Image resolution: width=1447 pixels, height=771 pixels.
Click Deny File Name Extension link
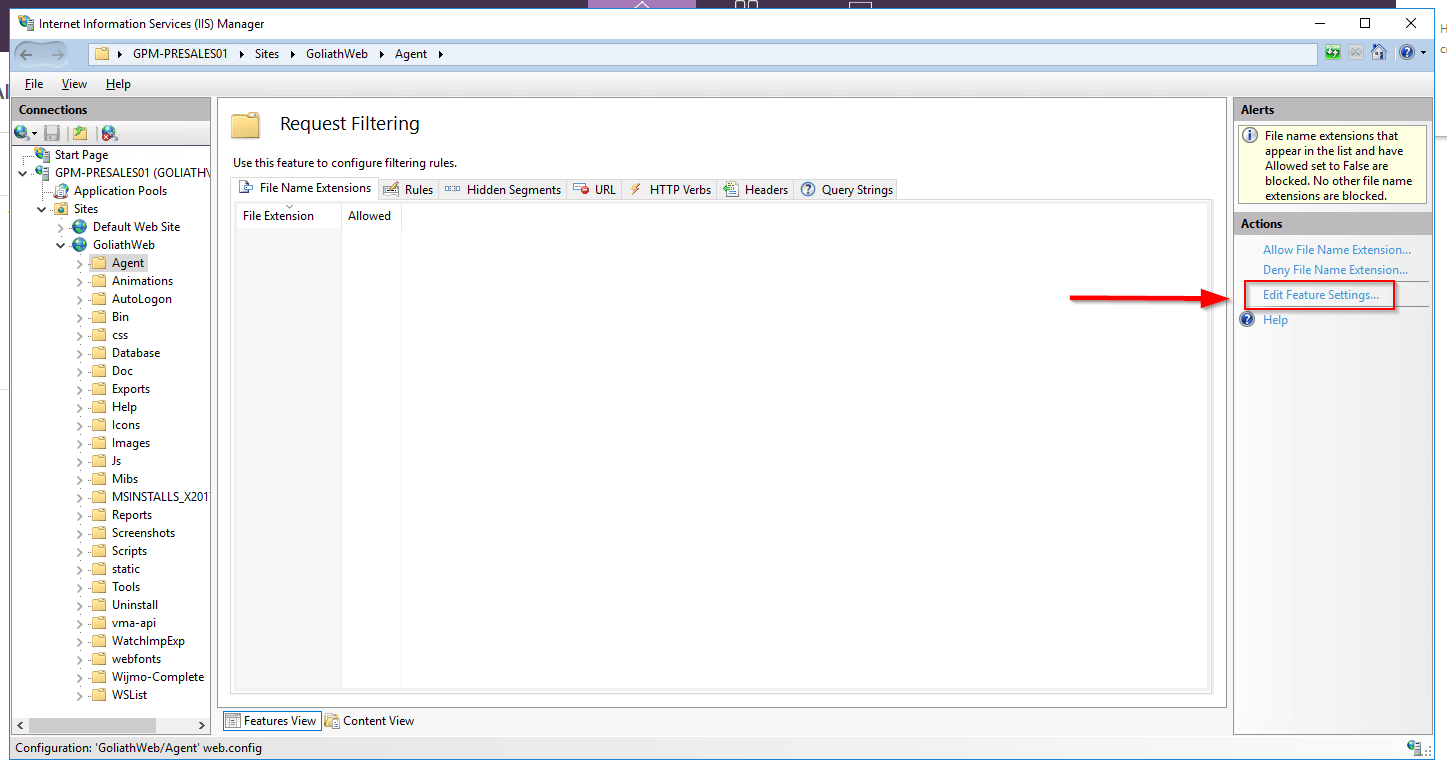1336,269
